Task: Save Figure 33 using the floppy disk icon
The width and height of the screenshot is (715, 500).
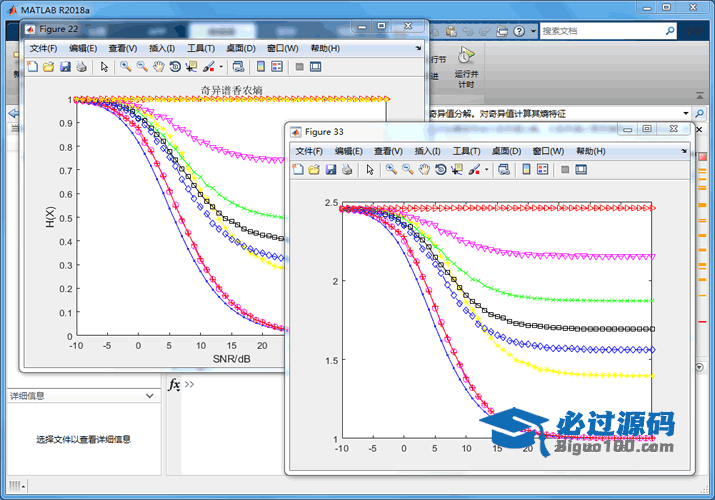Action: [331, 170]
